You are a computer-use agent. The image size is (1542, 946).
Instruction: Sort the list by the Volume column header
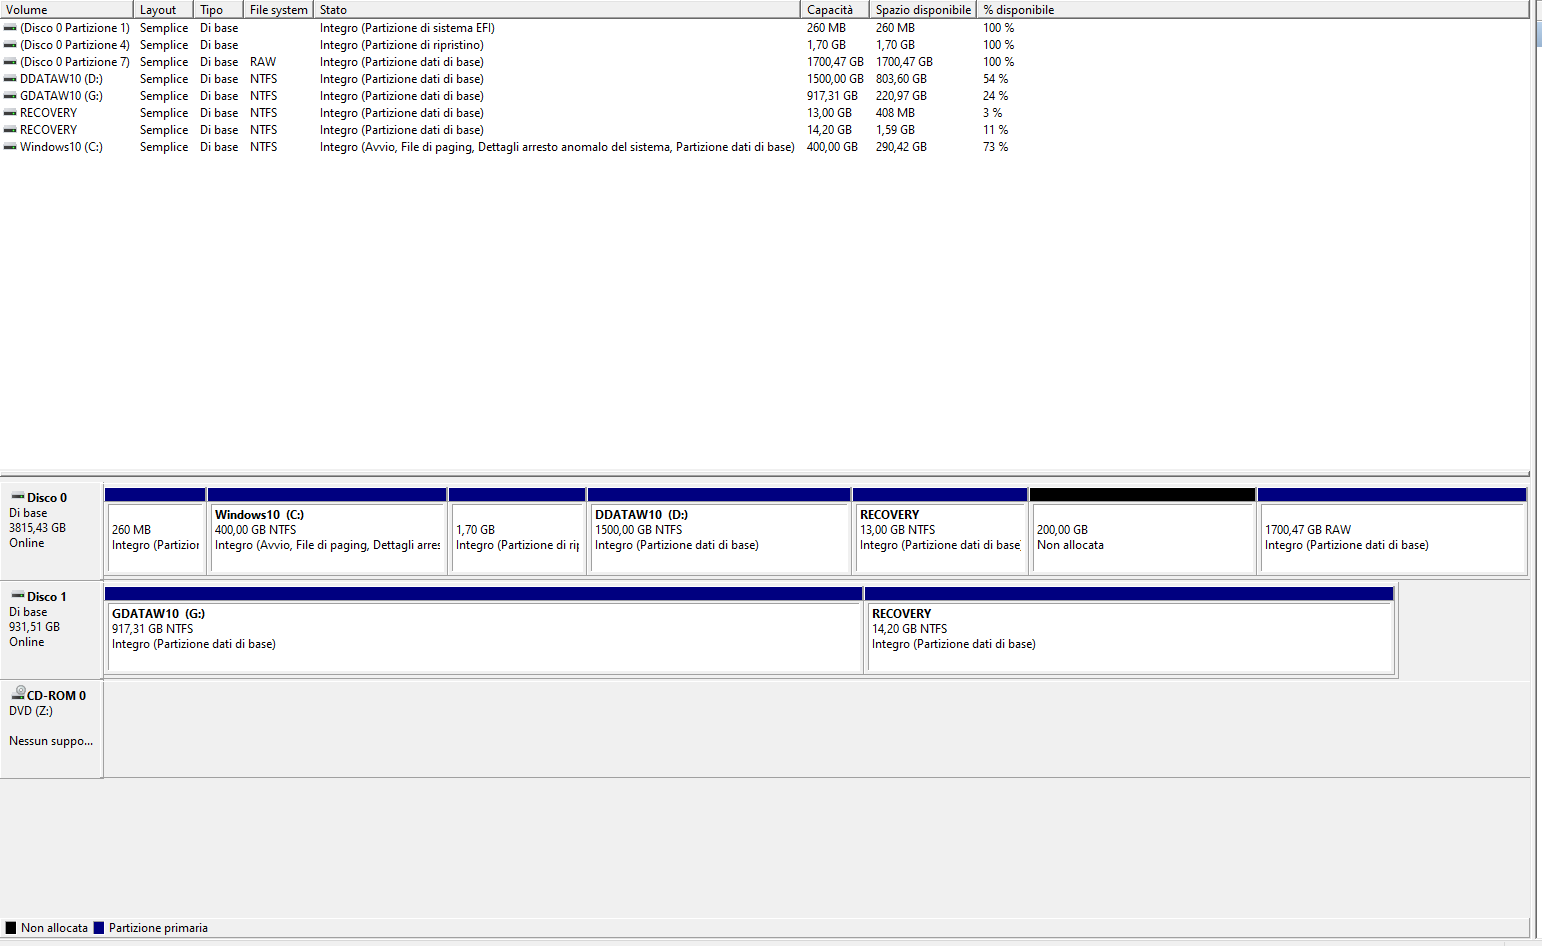coord(67,9)
